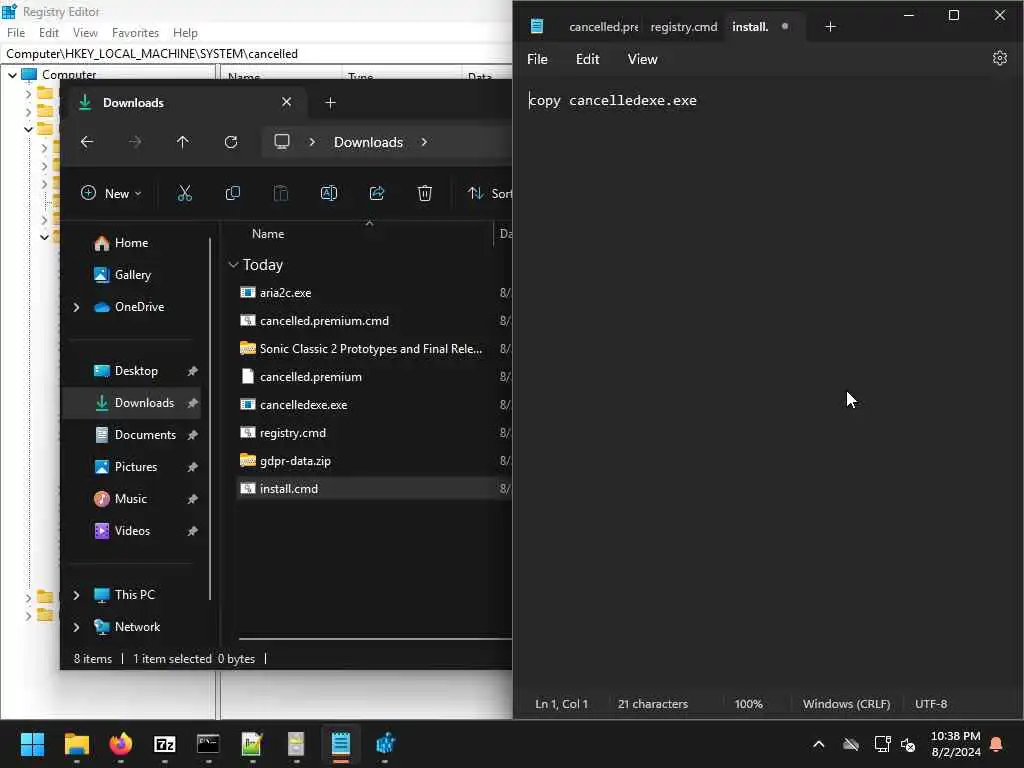Click Copy icon in Explorer toolbar

point(232,193)
